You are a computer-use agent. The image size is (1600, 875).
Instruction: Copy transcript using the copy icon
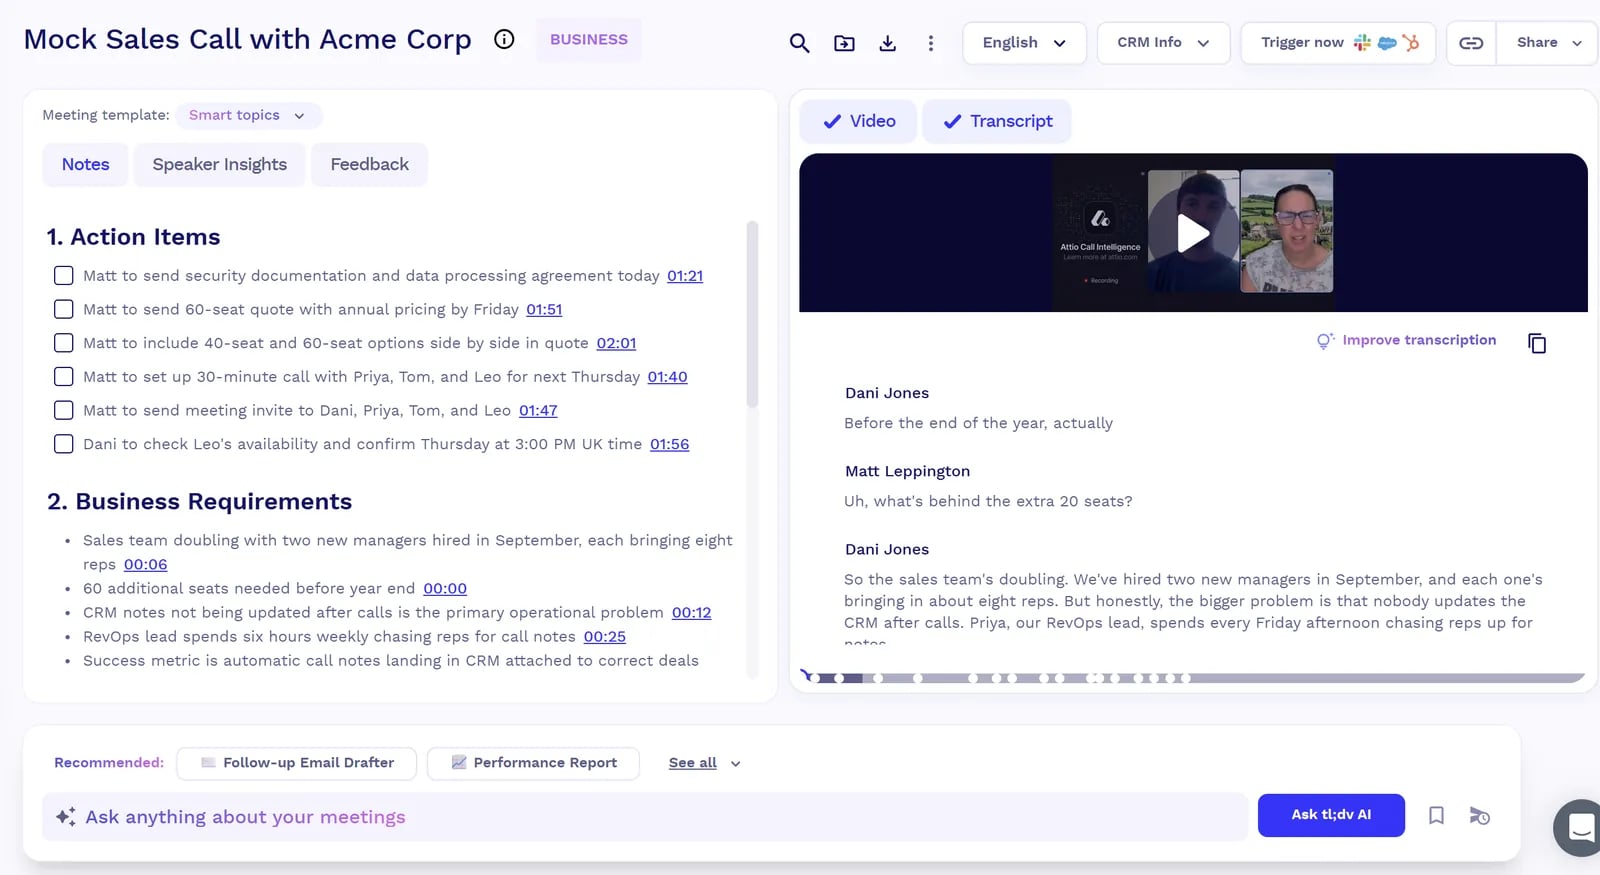1537,343
